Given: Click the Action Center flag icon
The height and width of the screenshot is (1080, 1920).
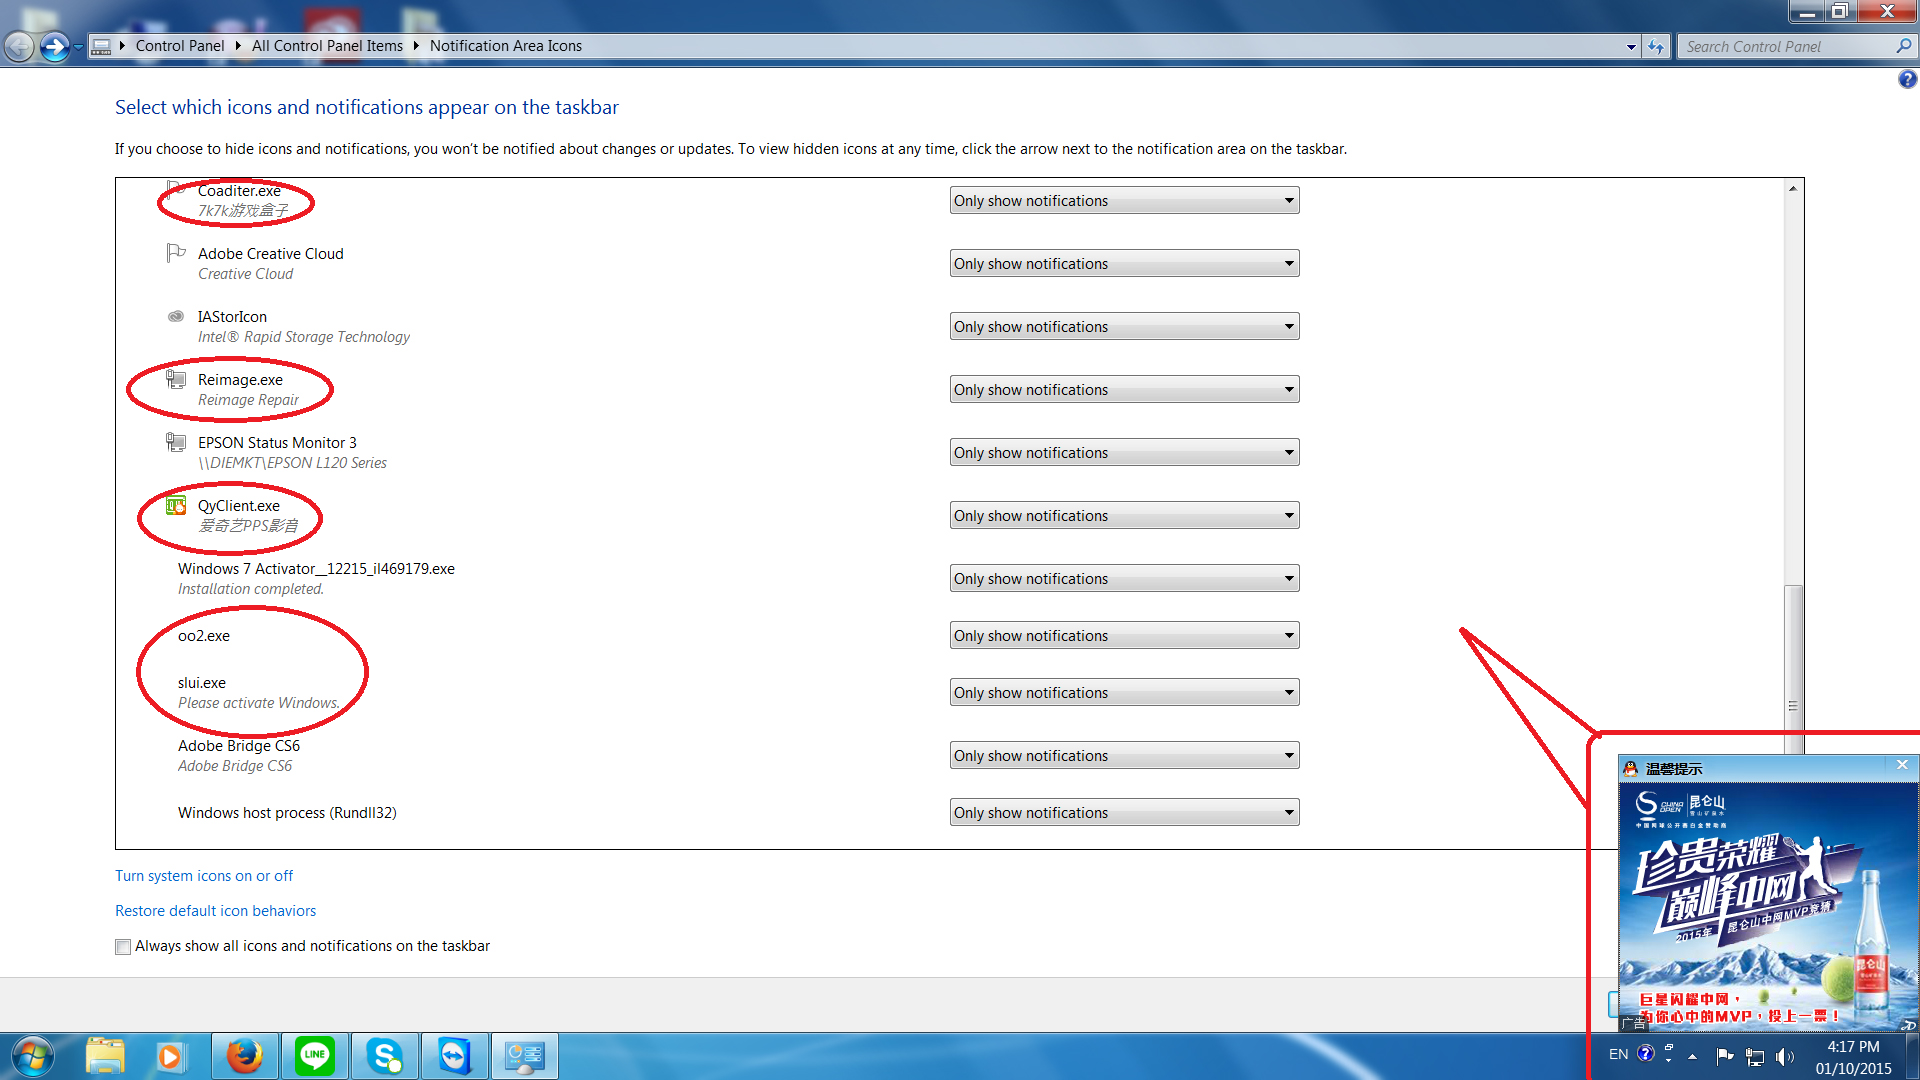Looking at the screenshot, I should (1724, 1056).
